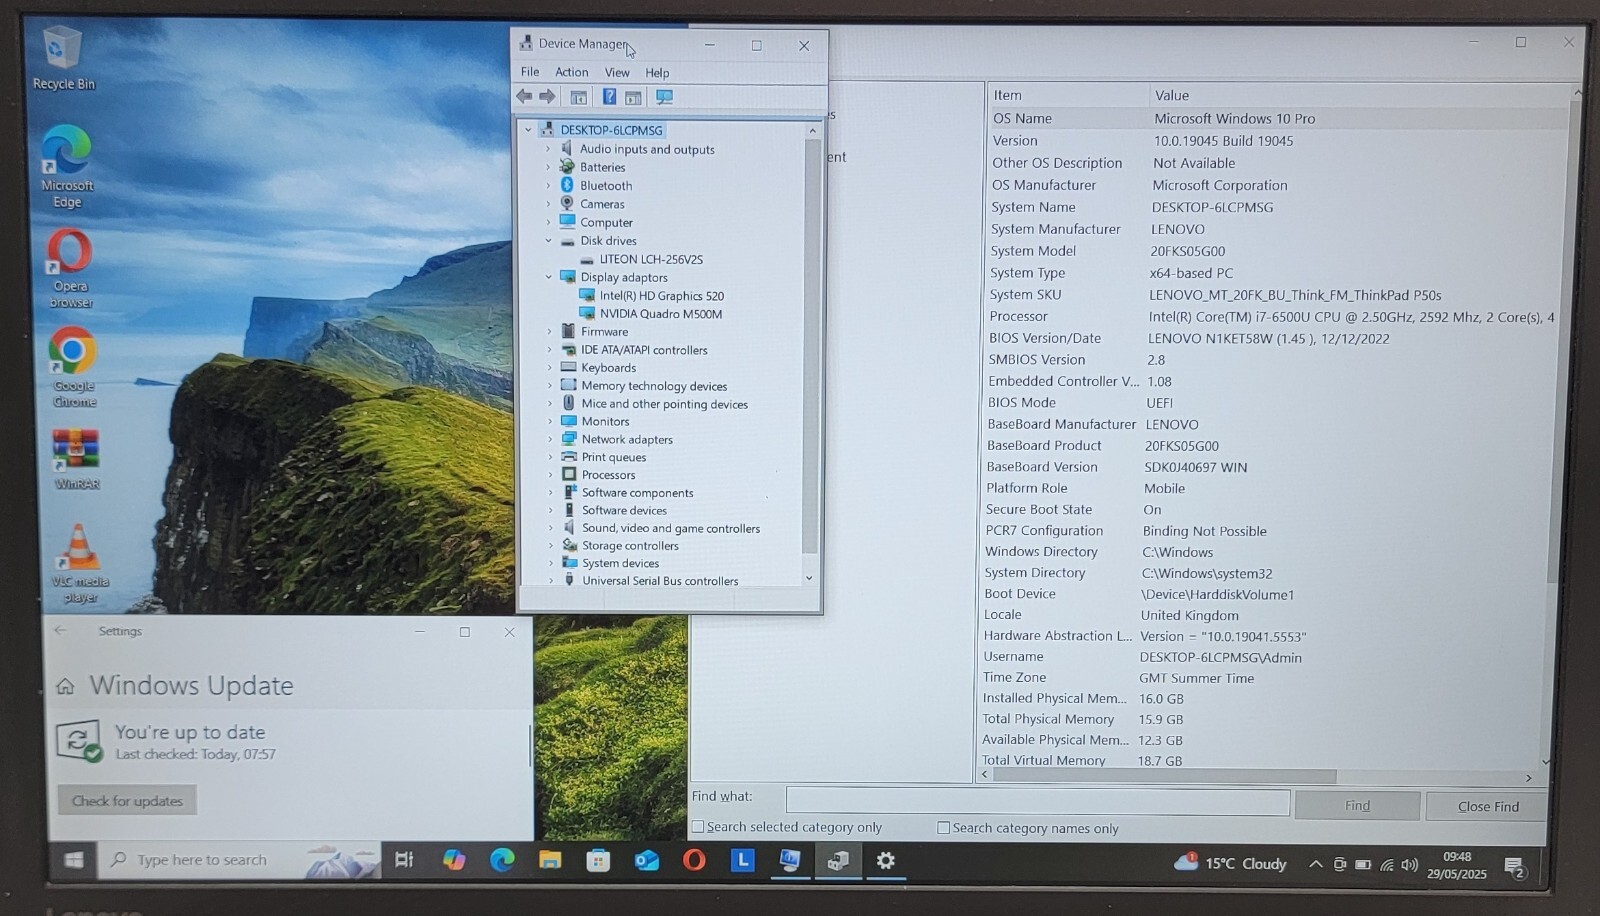Click the horizontal scrollbar in System Information
The width and height of the screenshot is (1600, 916).
click(x=1164, y=776)
